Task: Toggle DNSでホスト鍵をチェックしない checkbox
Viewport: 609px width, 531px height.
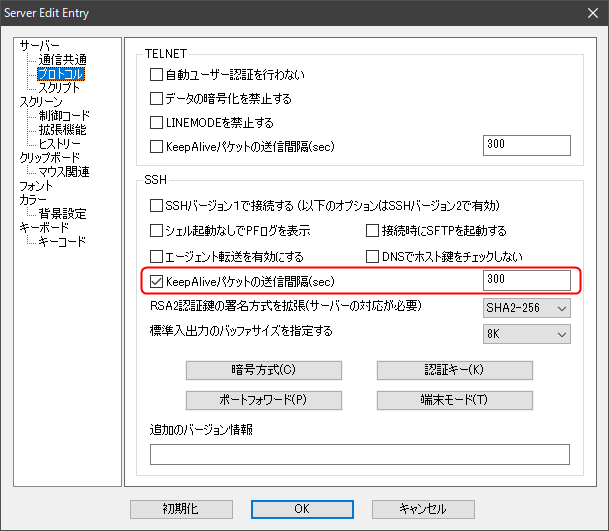Action: tap(372, 256)
